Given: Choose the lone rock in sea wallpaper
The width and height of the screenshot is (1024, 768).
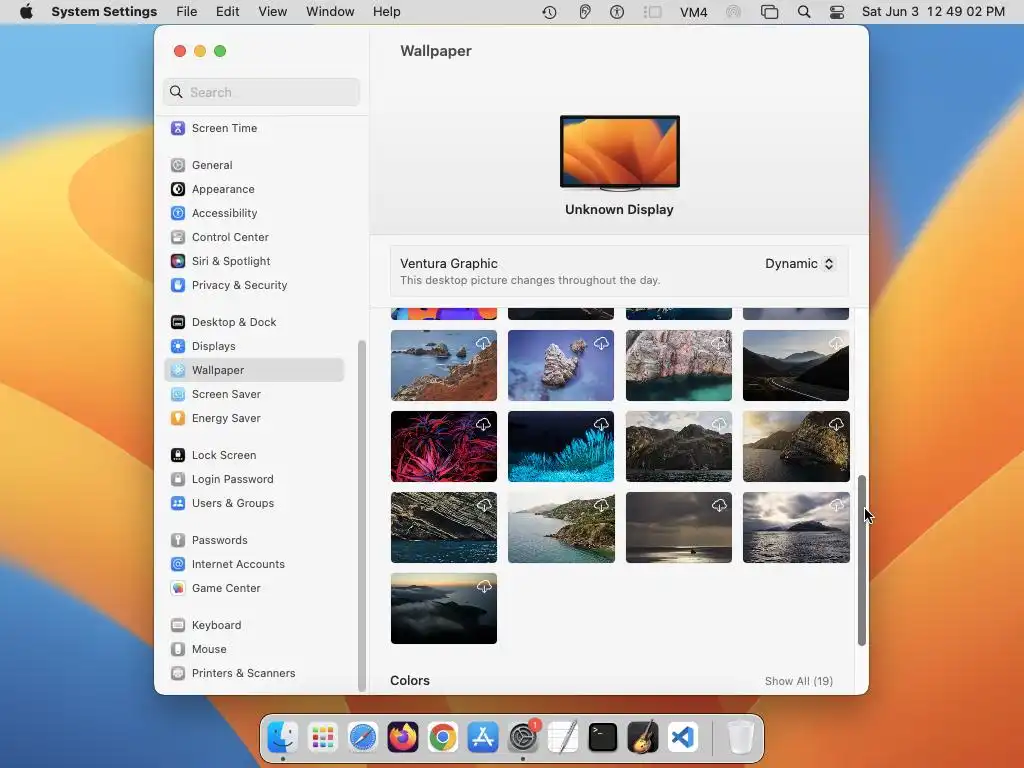Looking at the screenshot, I should point(561,366).
